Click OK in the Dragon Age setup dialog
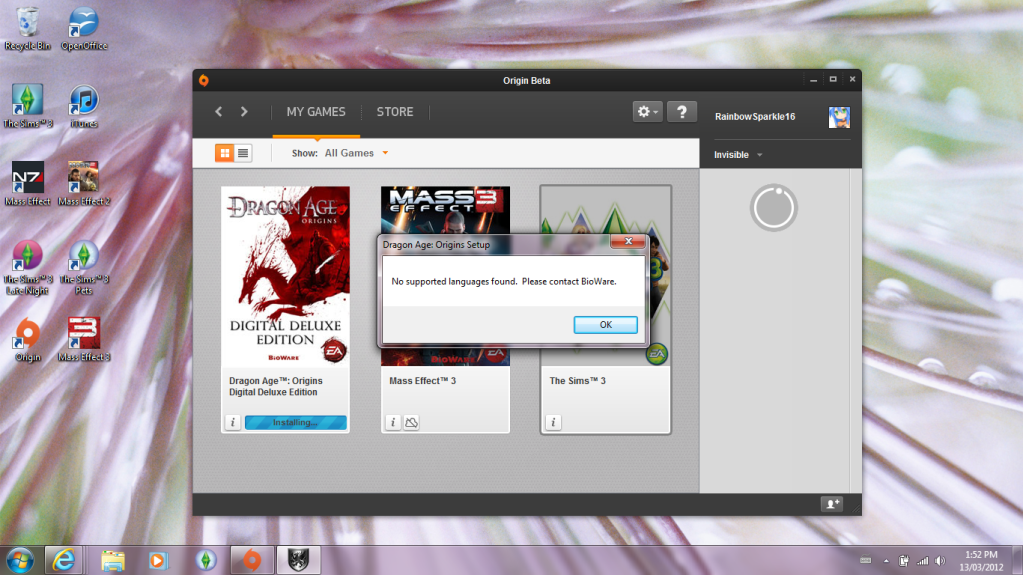Screen dimensions: 1023x575 pyautogui.click(x=605, y=325)
